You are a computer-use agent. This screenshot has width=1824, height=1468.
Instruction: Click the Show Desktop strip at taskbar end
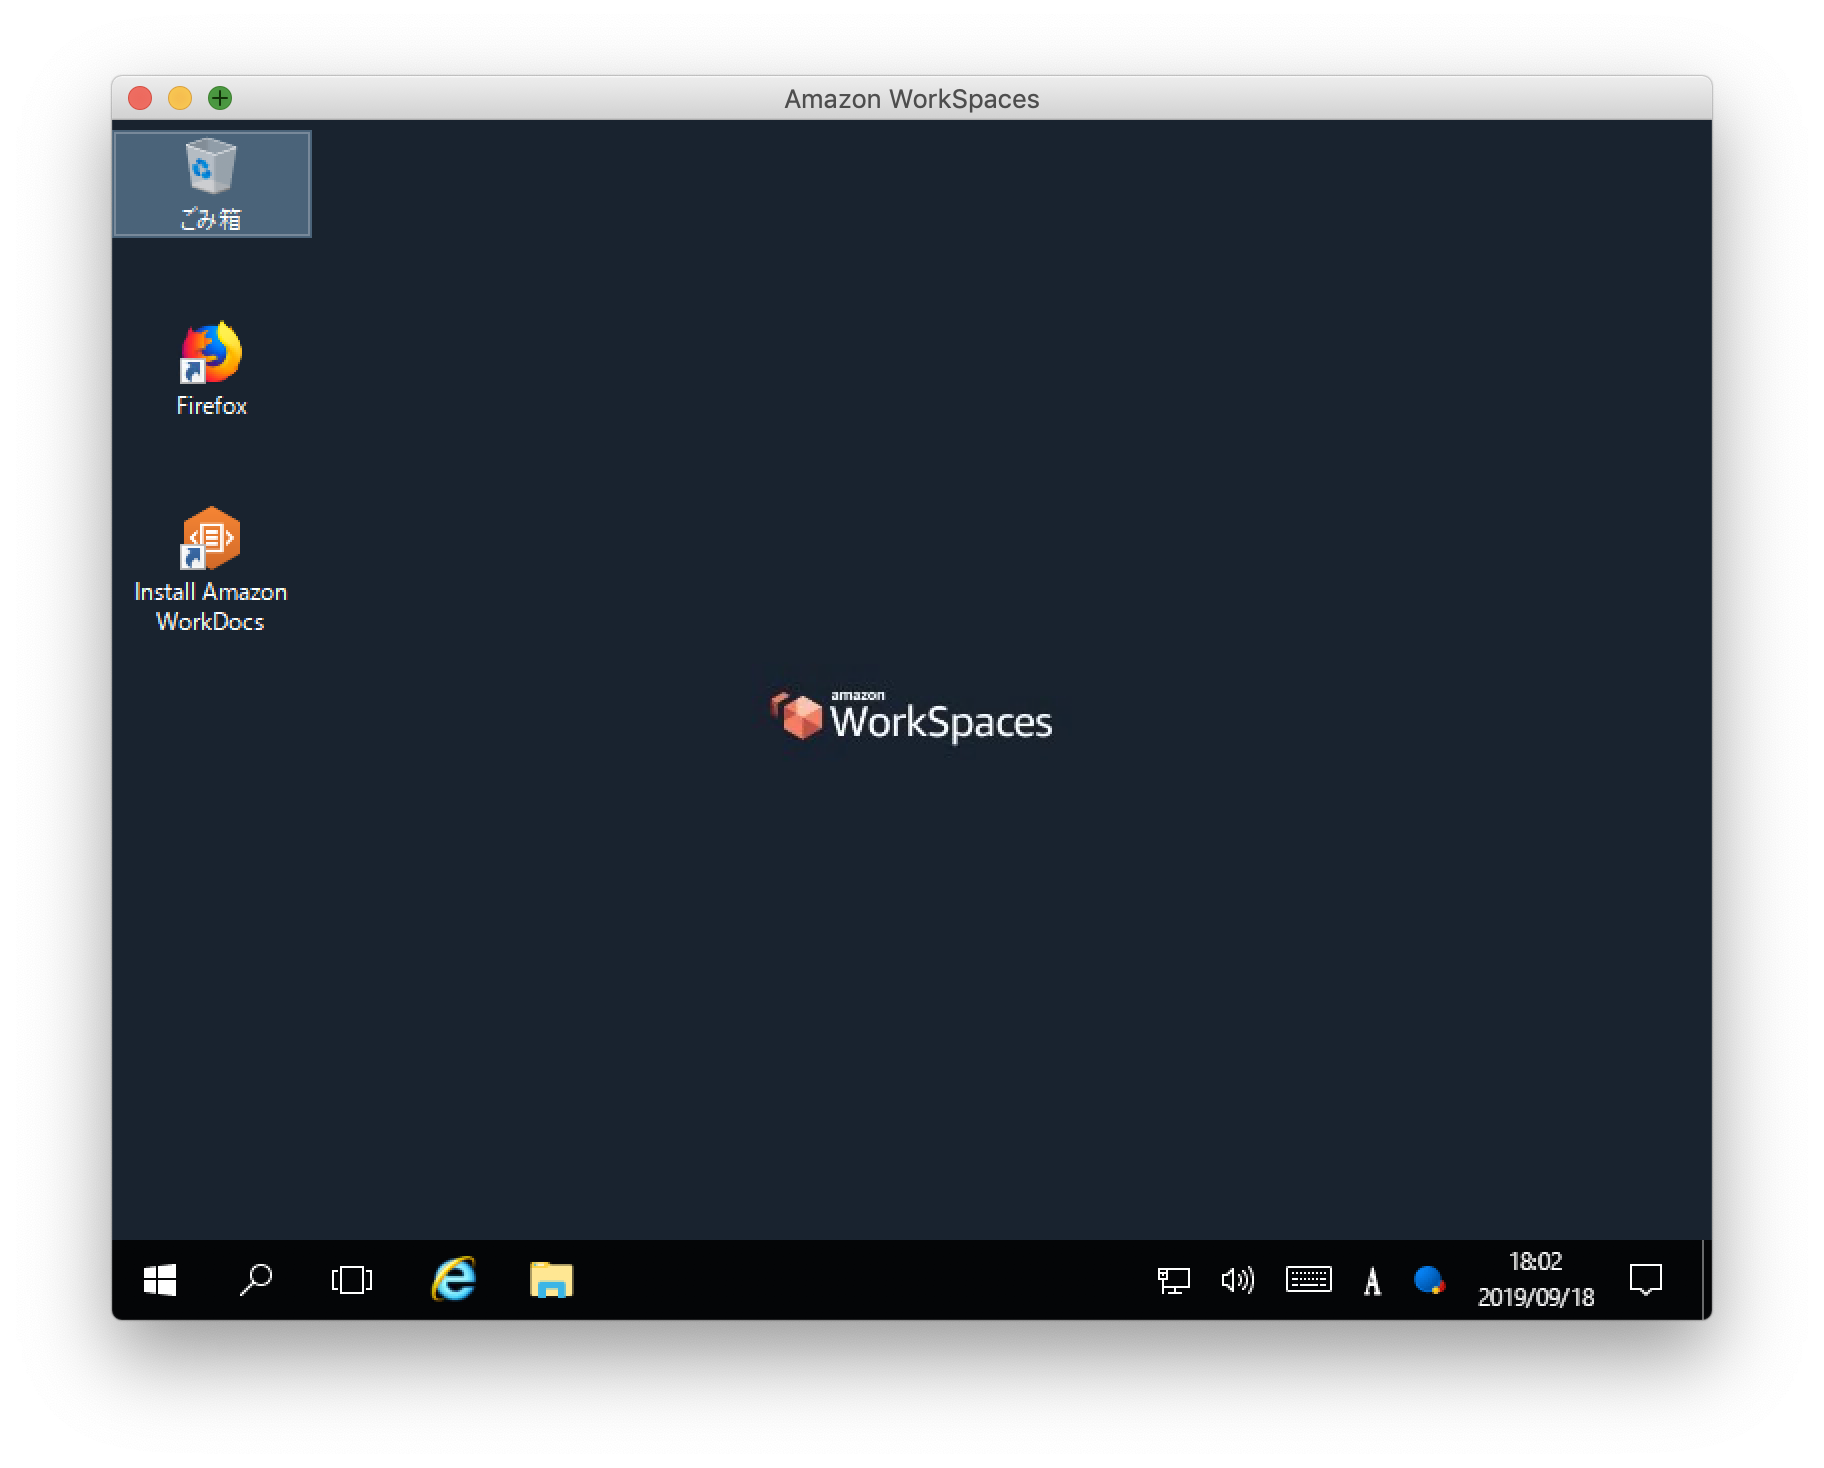(1706, 1280)
